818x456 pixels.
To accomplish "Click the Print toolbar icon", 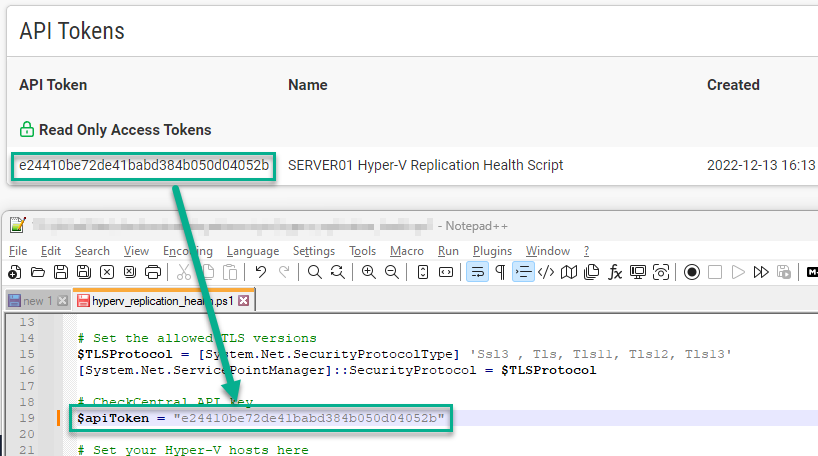I will click(153, 272).
